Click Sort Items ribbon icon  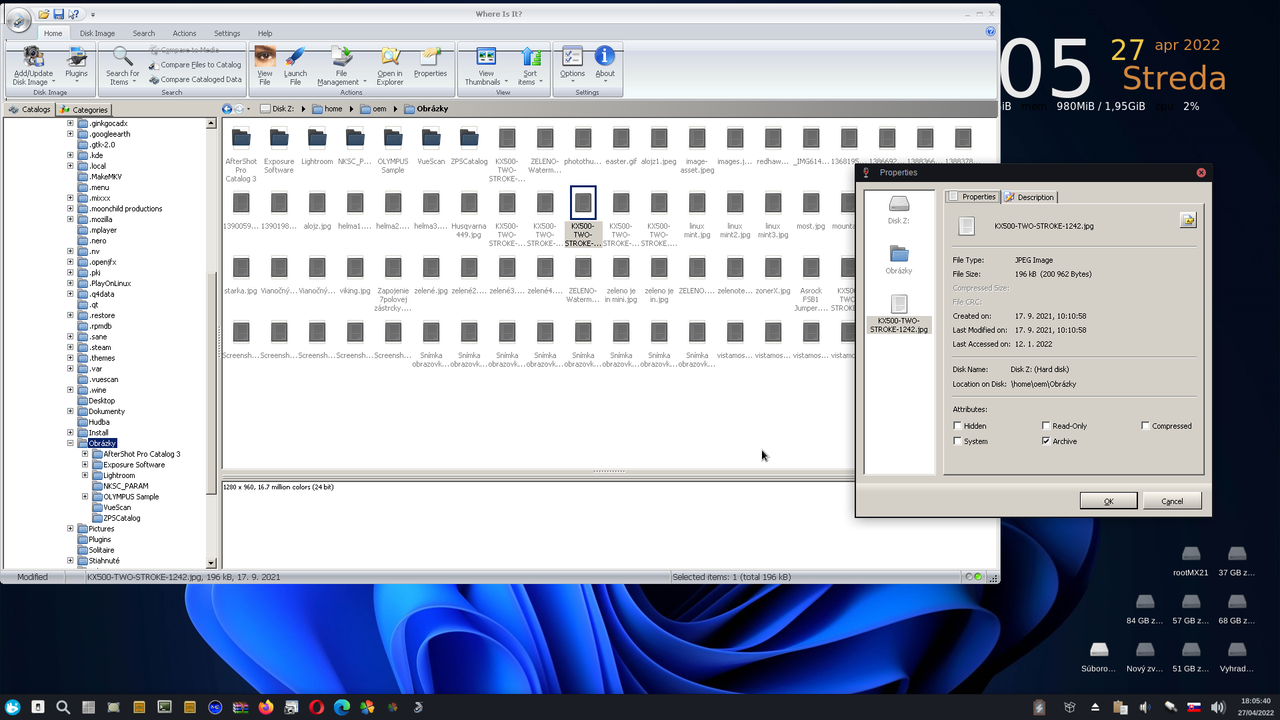point(530,56)
